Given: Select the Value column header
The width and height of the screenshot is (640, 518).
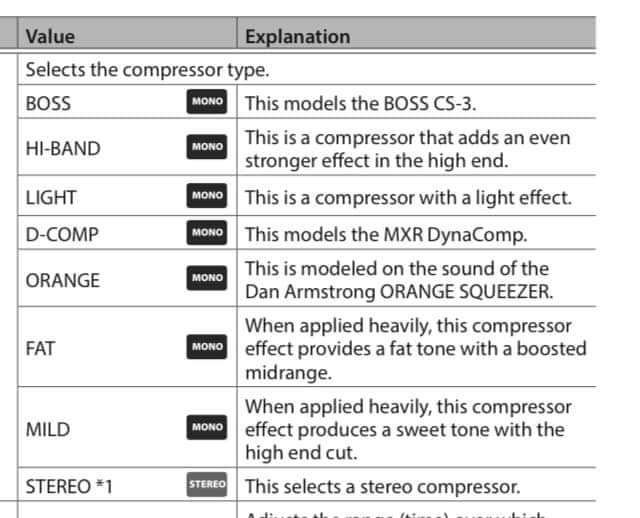Looking at the screenshot, I should [x=50, y=36].
